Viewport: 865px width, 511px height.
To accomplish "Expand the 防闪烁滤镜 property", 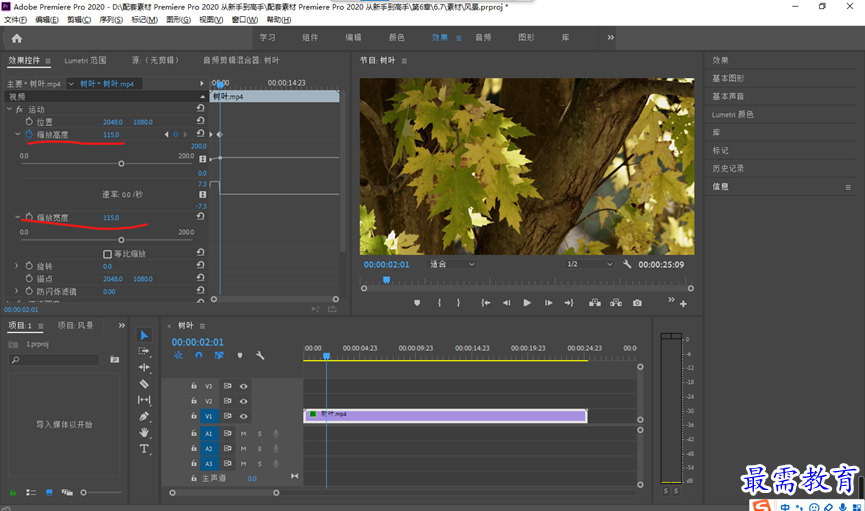I will click(17, 291).
